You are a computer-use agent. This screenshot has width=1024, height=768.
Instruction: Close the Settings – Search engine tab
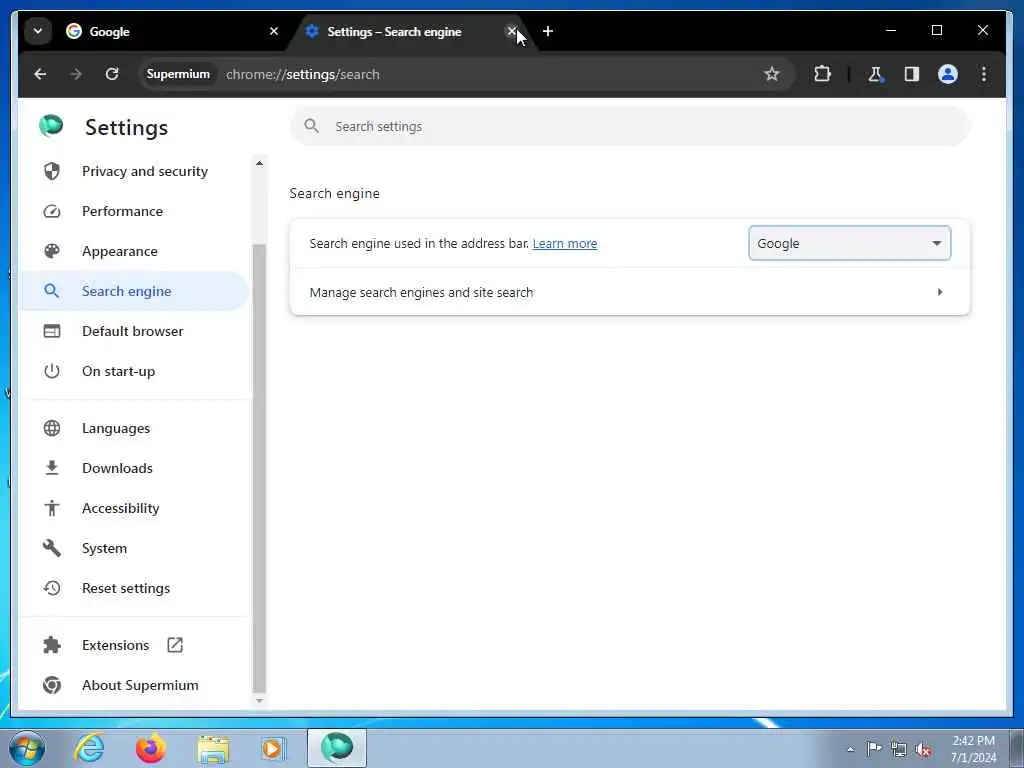tap(511, 31)
